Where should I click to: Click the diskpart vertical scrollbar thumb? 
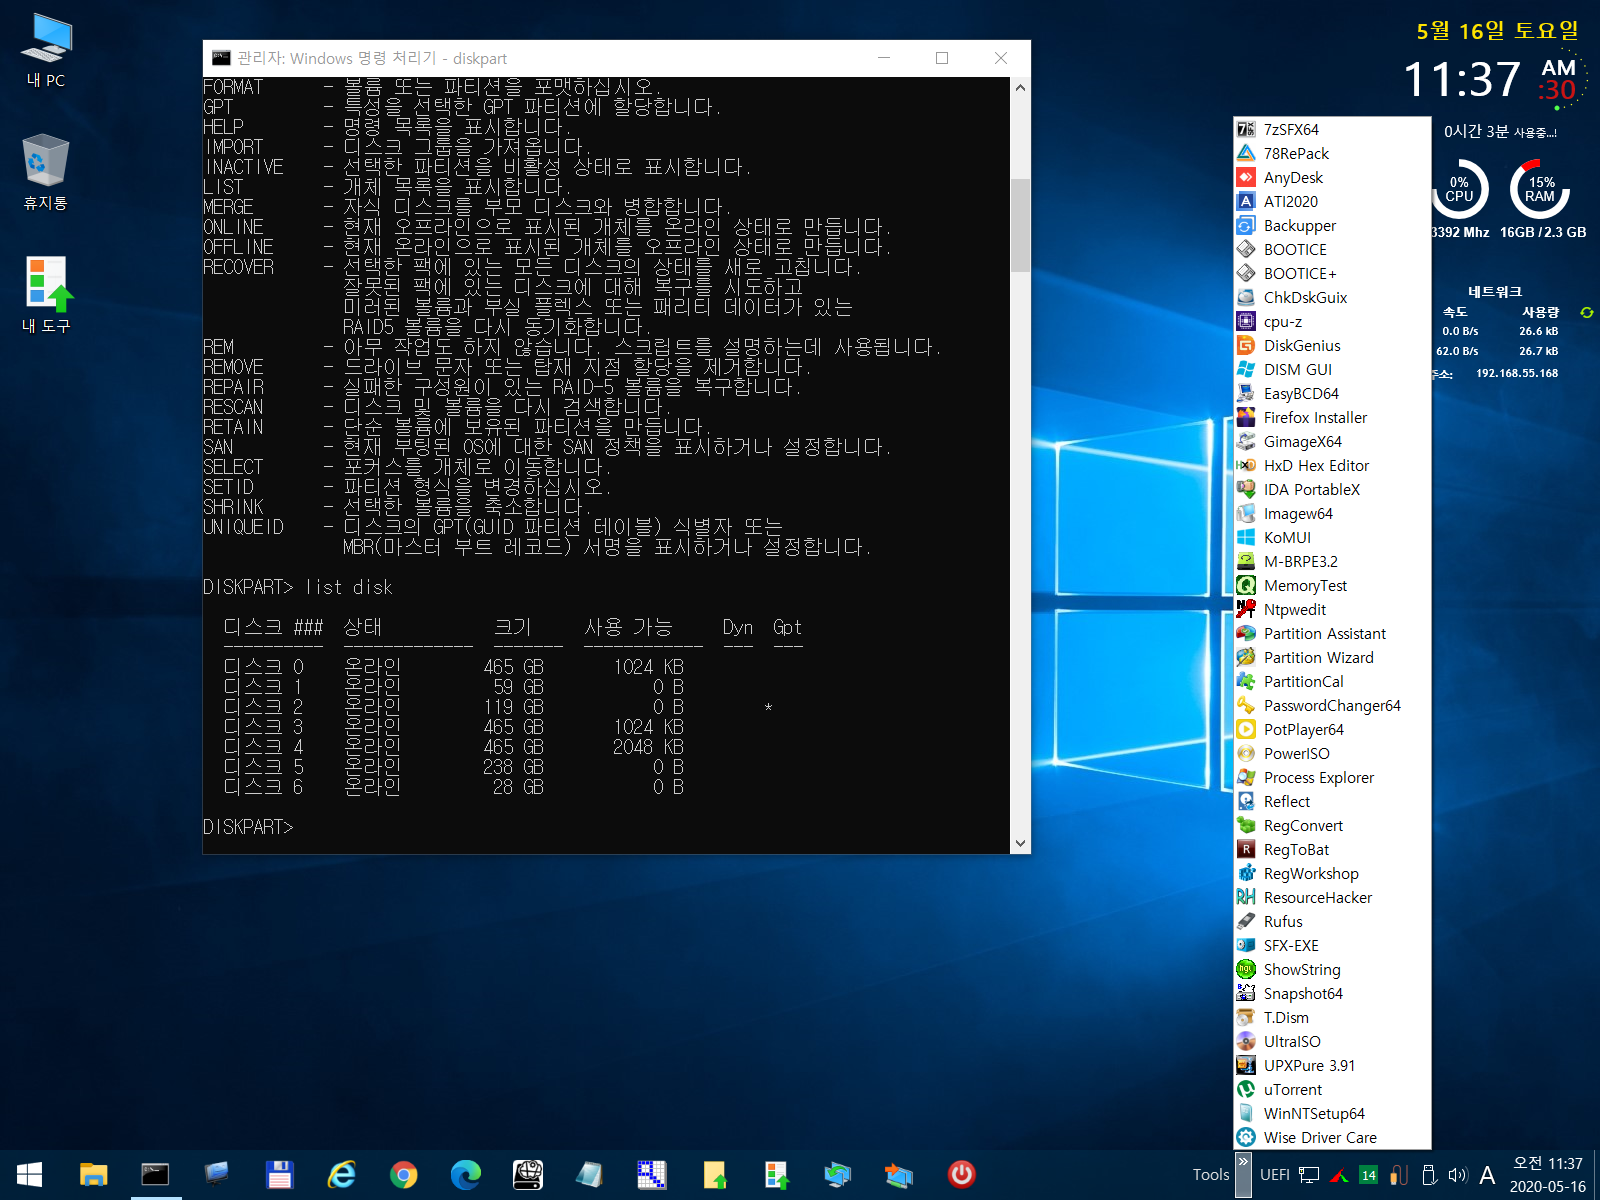[1020, 225]
